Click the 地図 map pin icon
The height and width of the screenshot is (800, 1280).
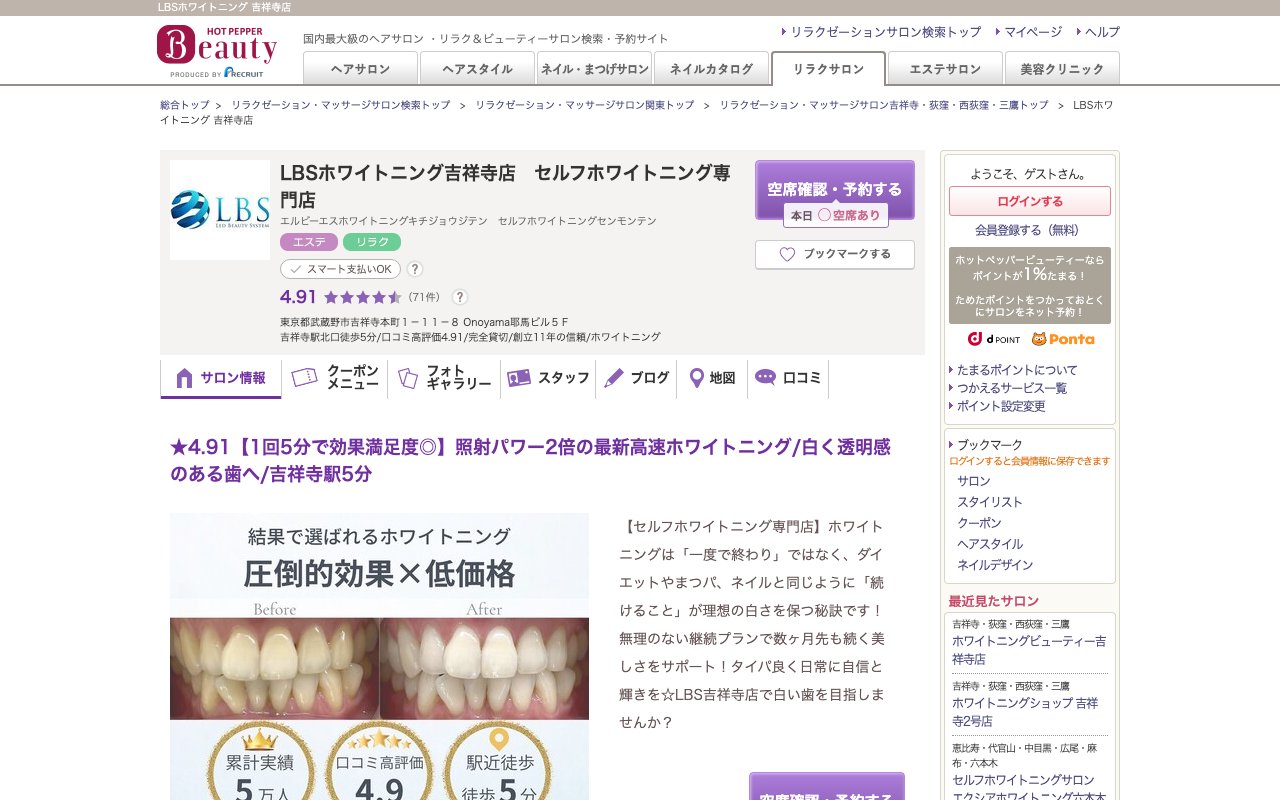(696, 377)
